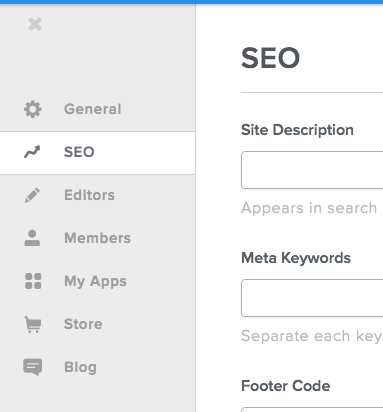The width and height of the screenshot is (383, 412).
Task: Open the Store settings label
Action: point(83,324)
